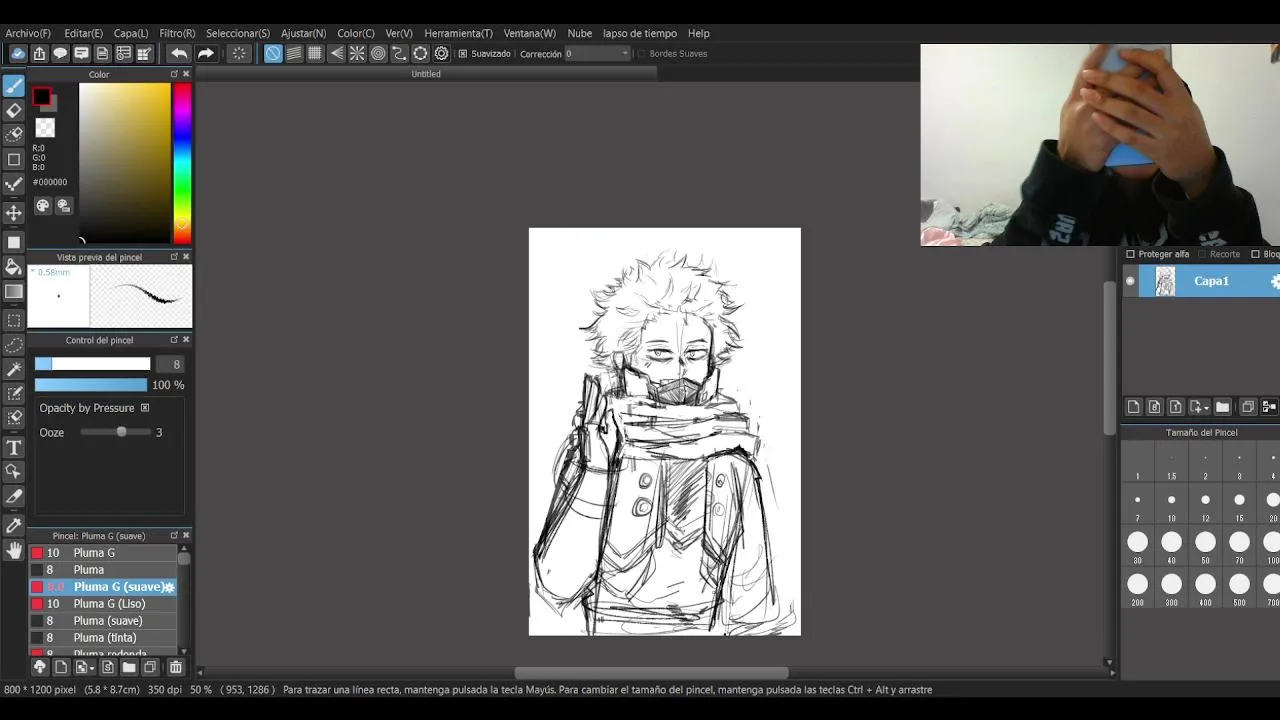The image size is (1280, 720).
Task: Adjust the Ooze slider
Action: point(116,432)
